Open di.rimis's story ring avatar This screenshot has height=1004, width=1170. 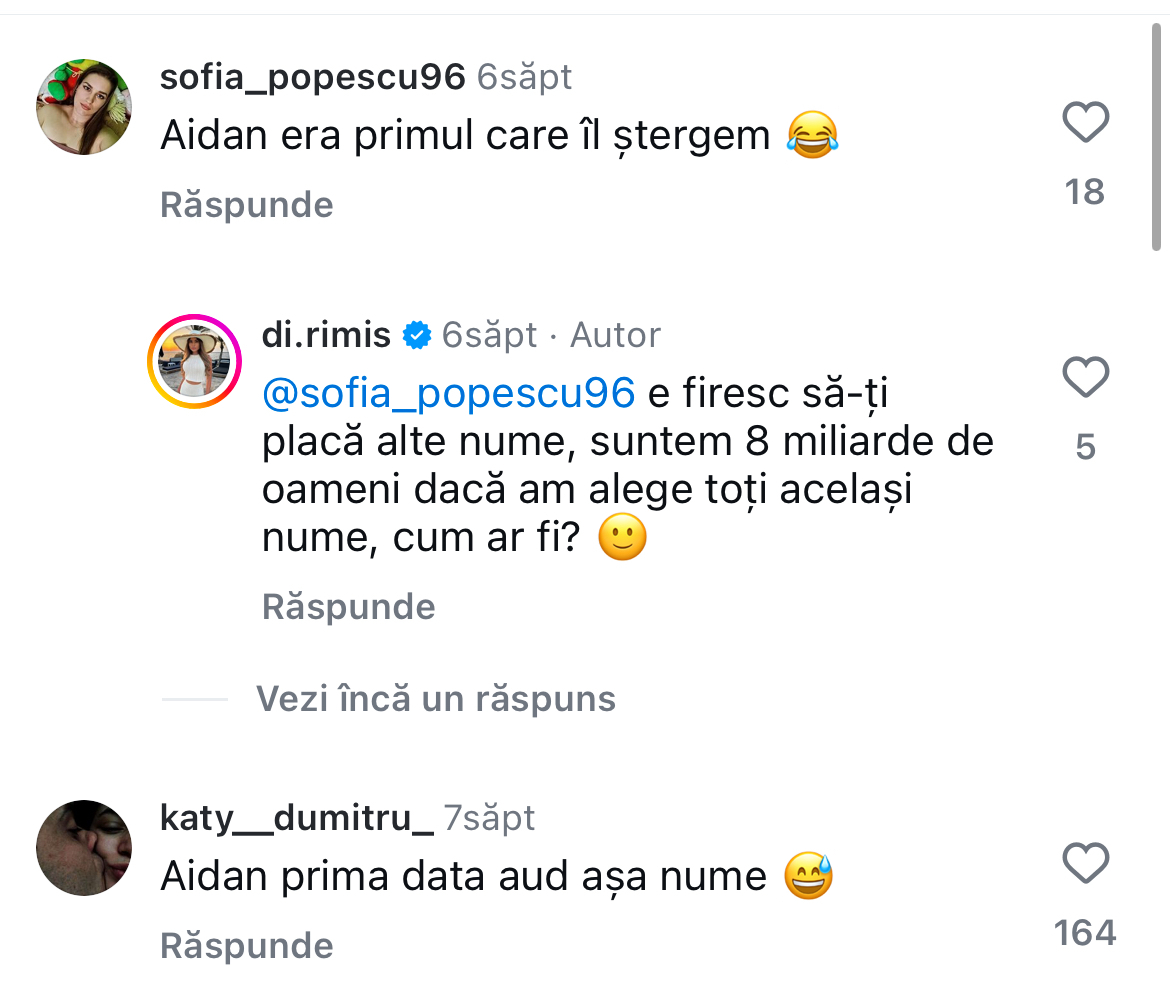coord(196,361)
